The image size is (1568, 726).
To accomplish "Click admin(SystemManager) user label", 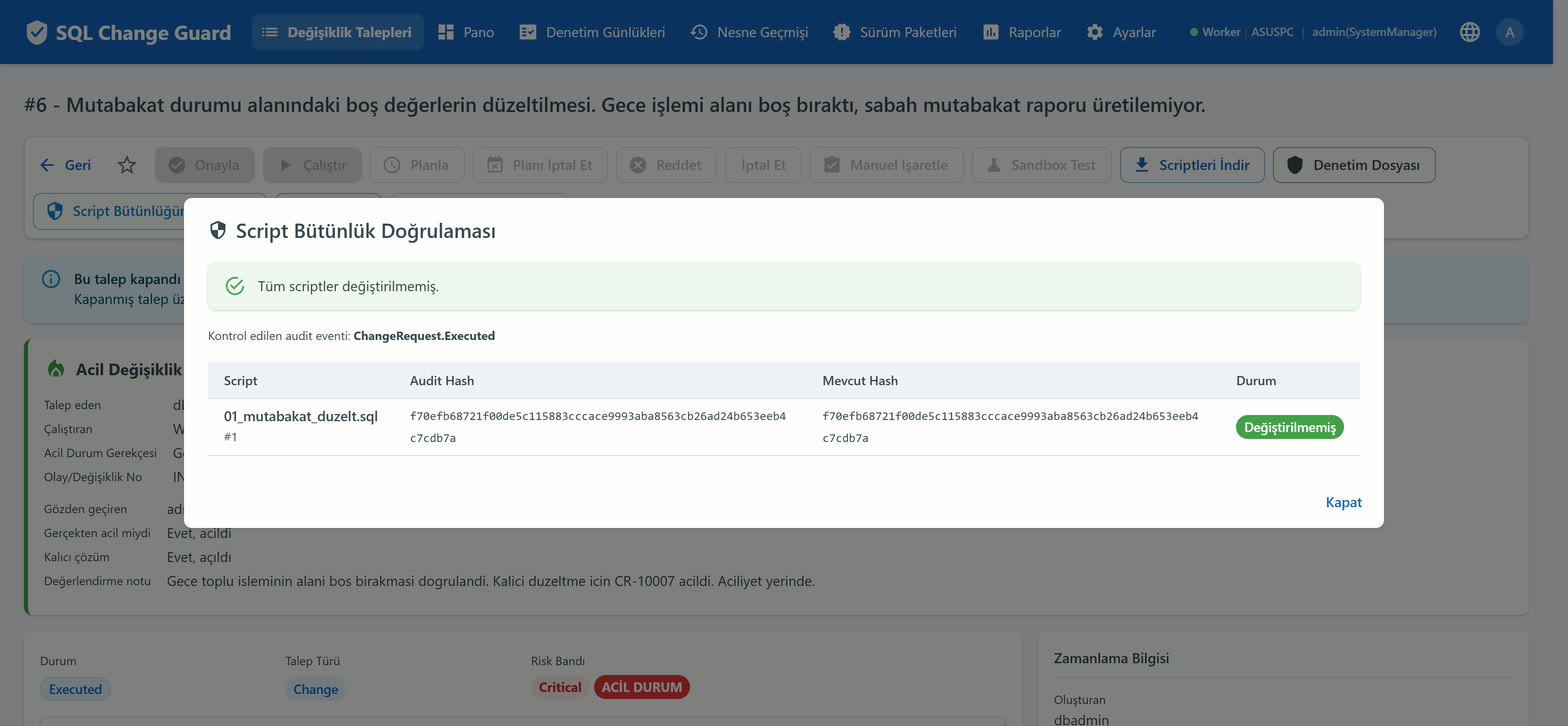I will [1374, 32].
